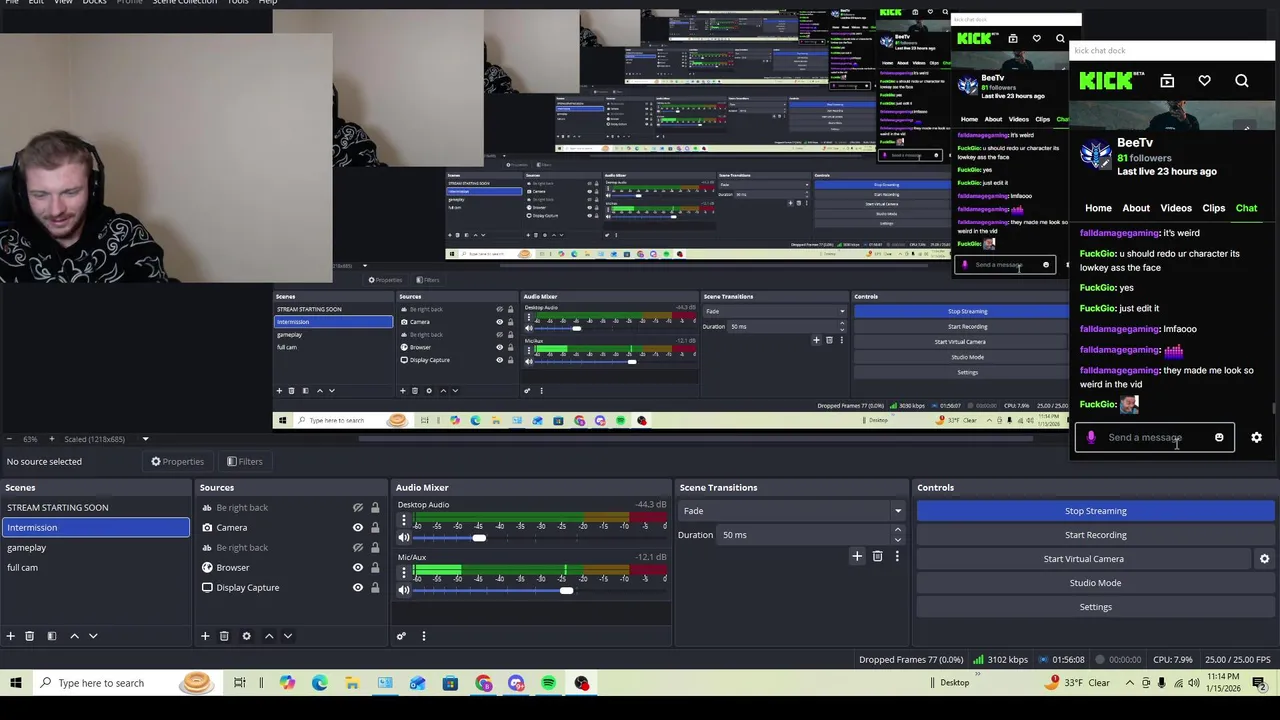
Task: Add a new scene with plus icon
Action: pos(10,636)
